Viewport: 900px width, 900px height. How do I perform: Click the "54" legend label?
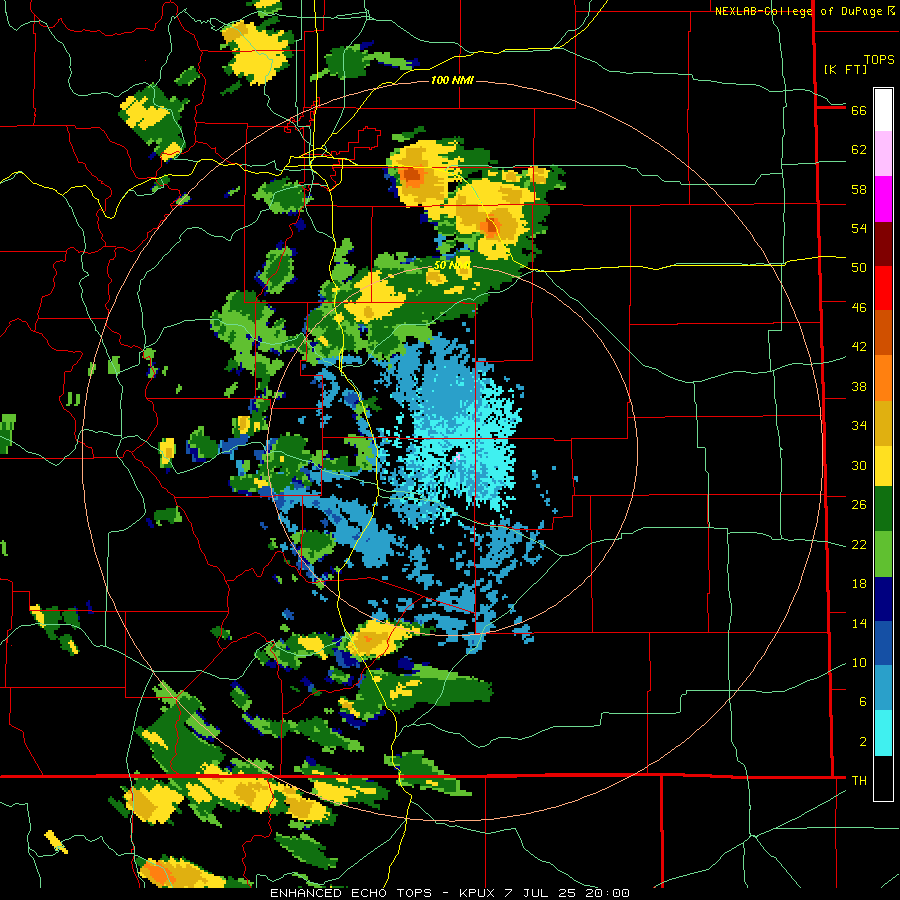[x=859, y=228]
